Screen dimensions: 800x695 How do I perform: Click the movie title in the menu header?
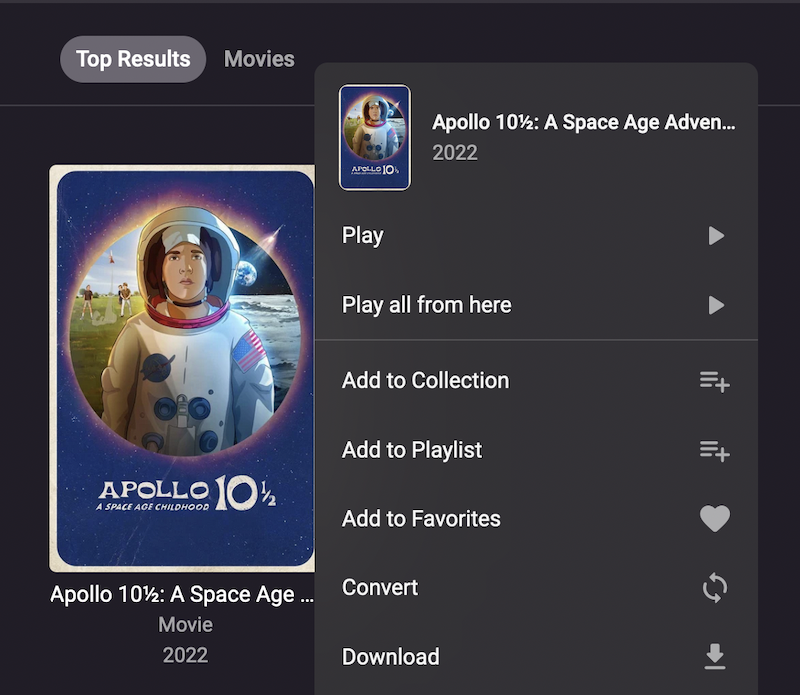coord(583,123)
